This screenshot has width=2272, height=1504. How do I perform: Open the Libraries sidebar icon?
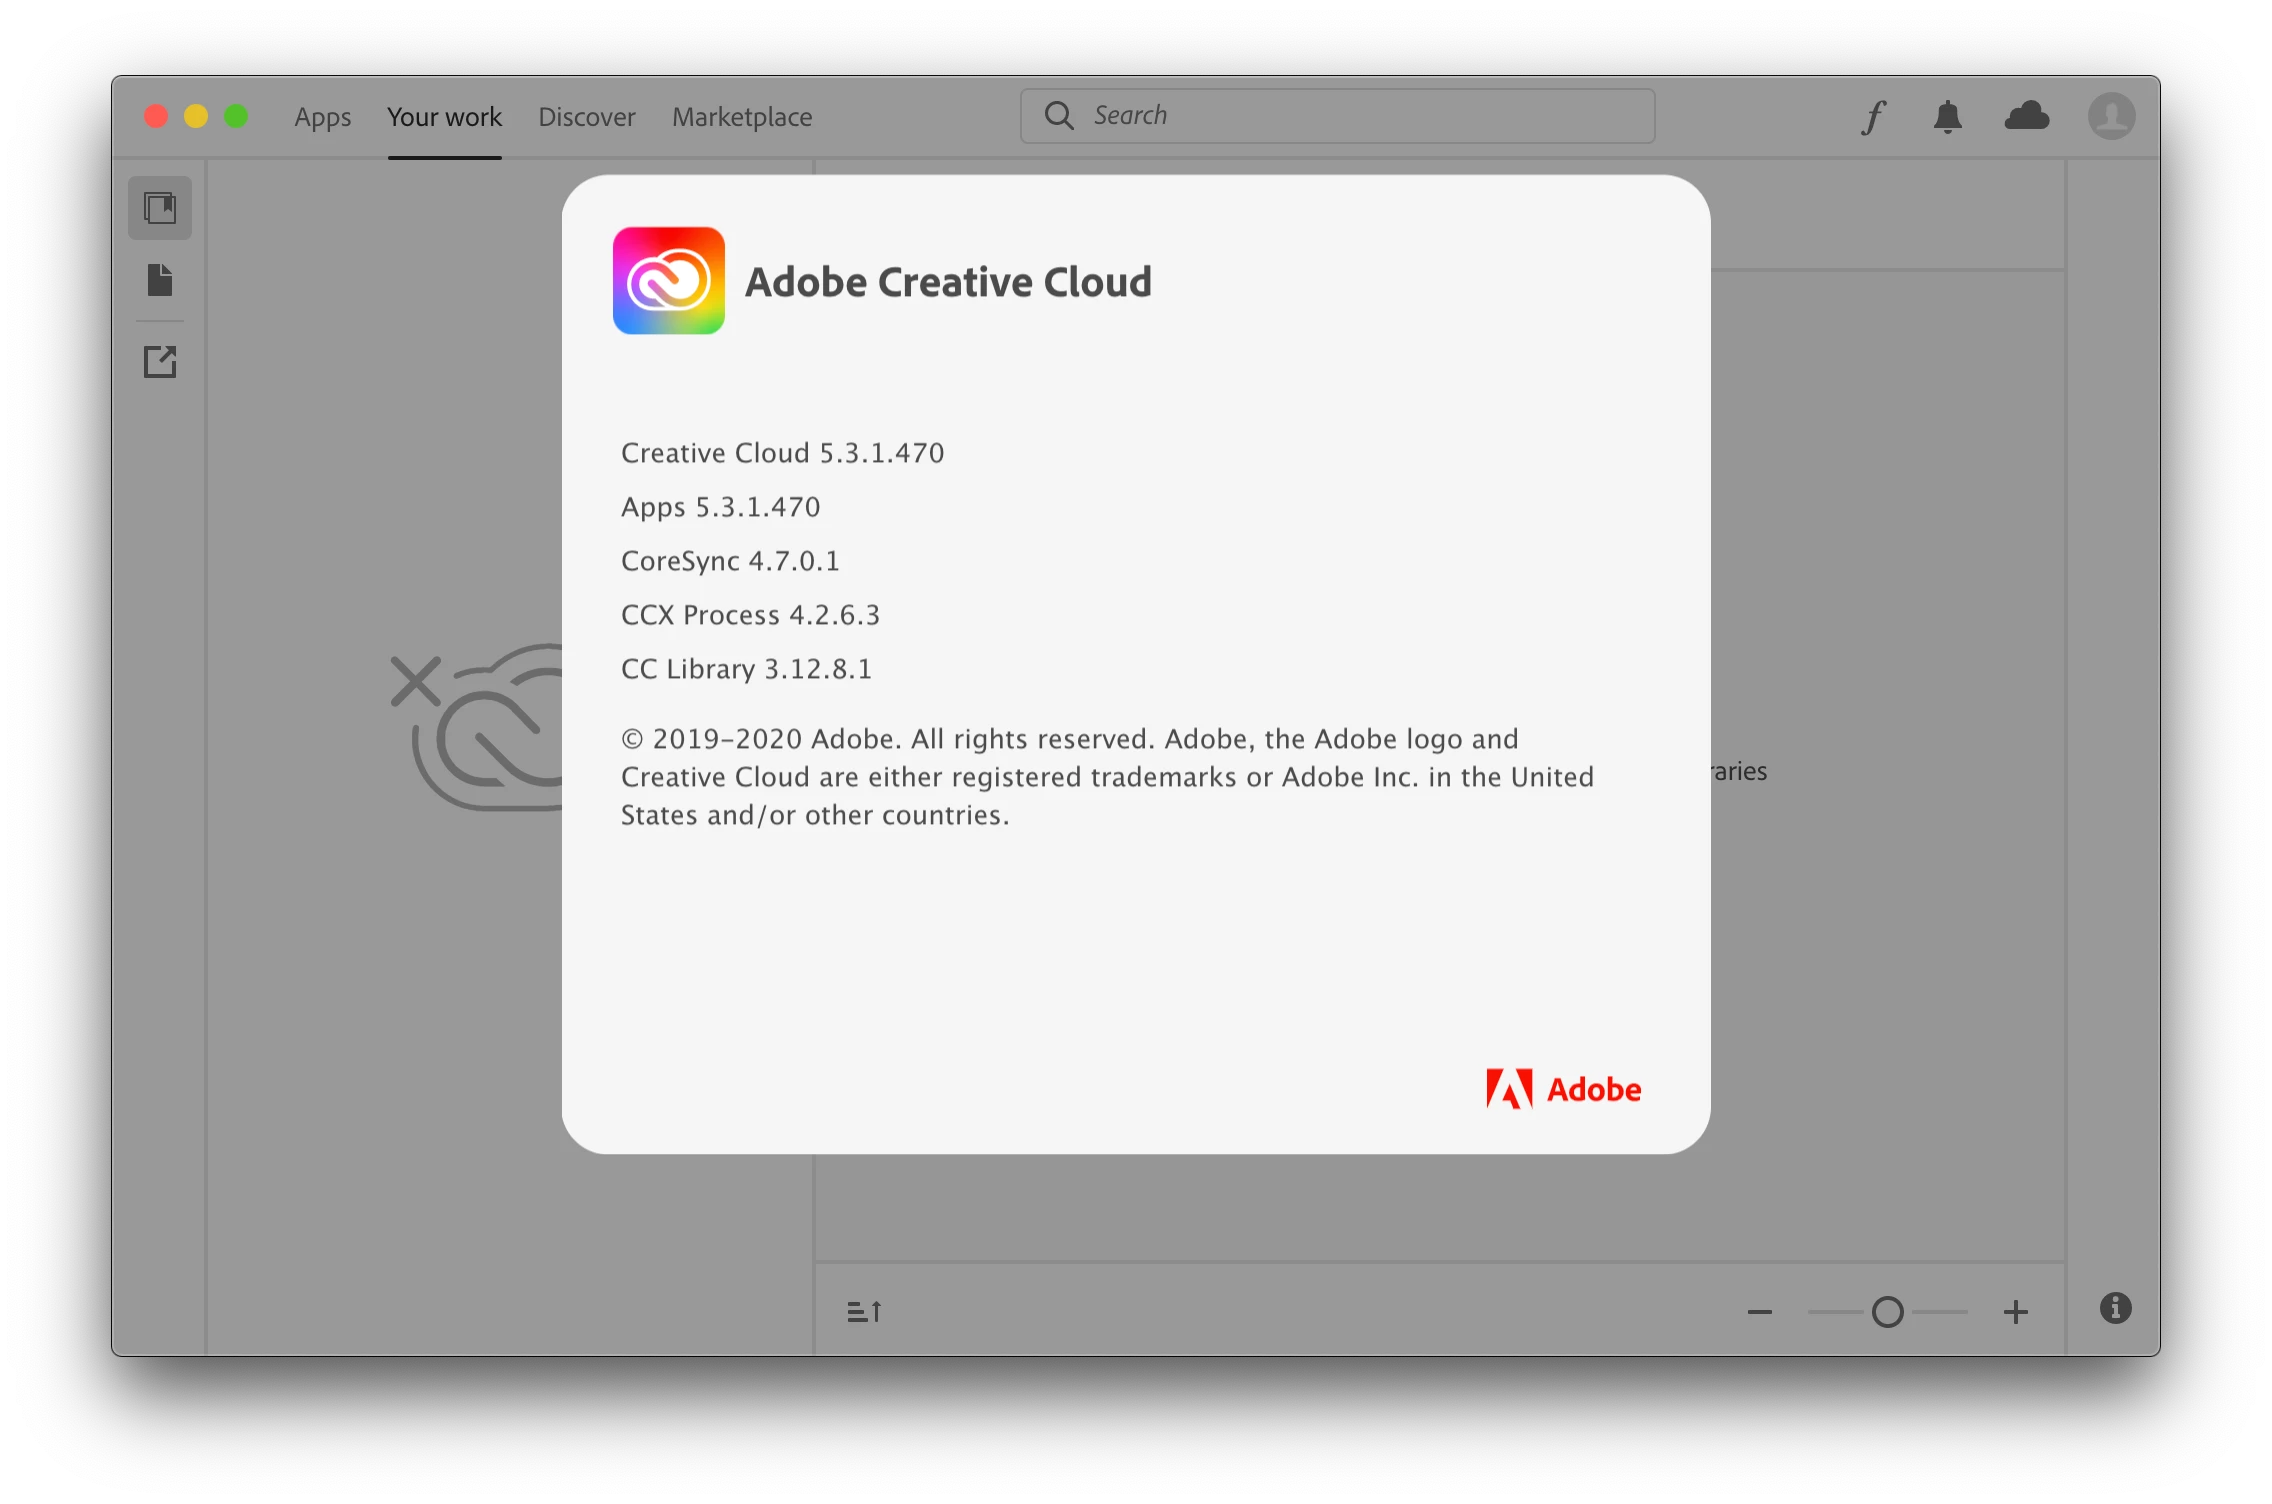(x=160, y=208)
